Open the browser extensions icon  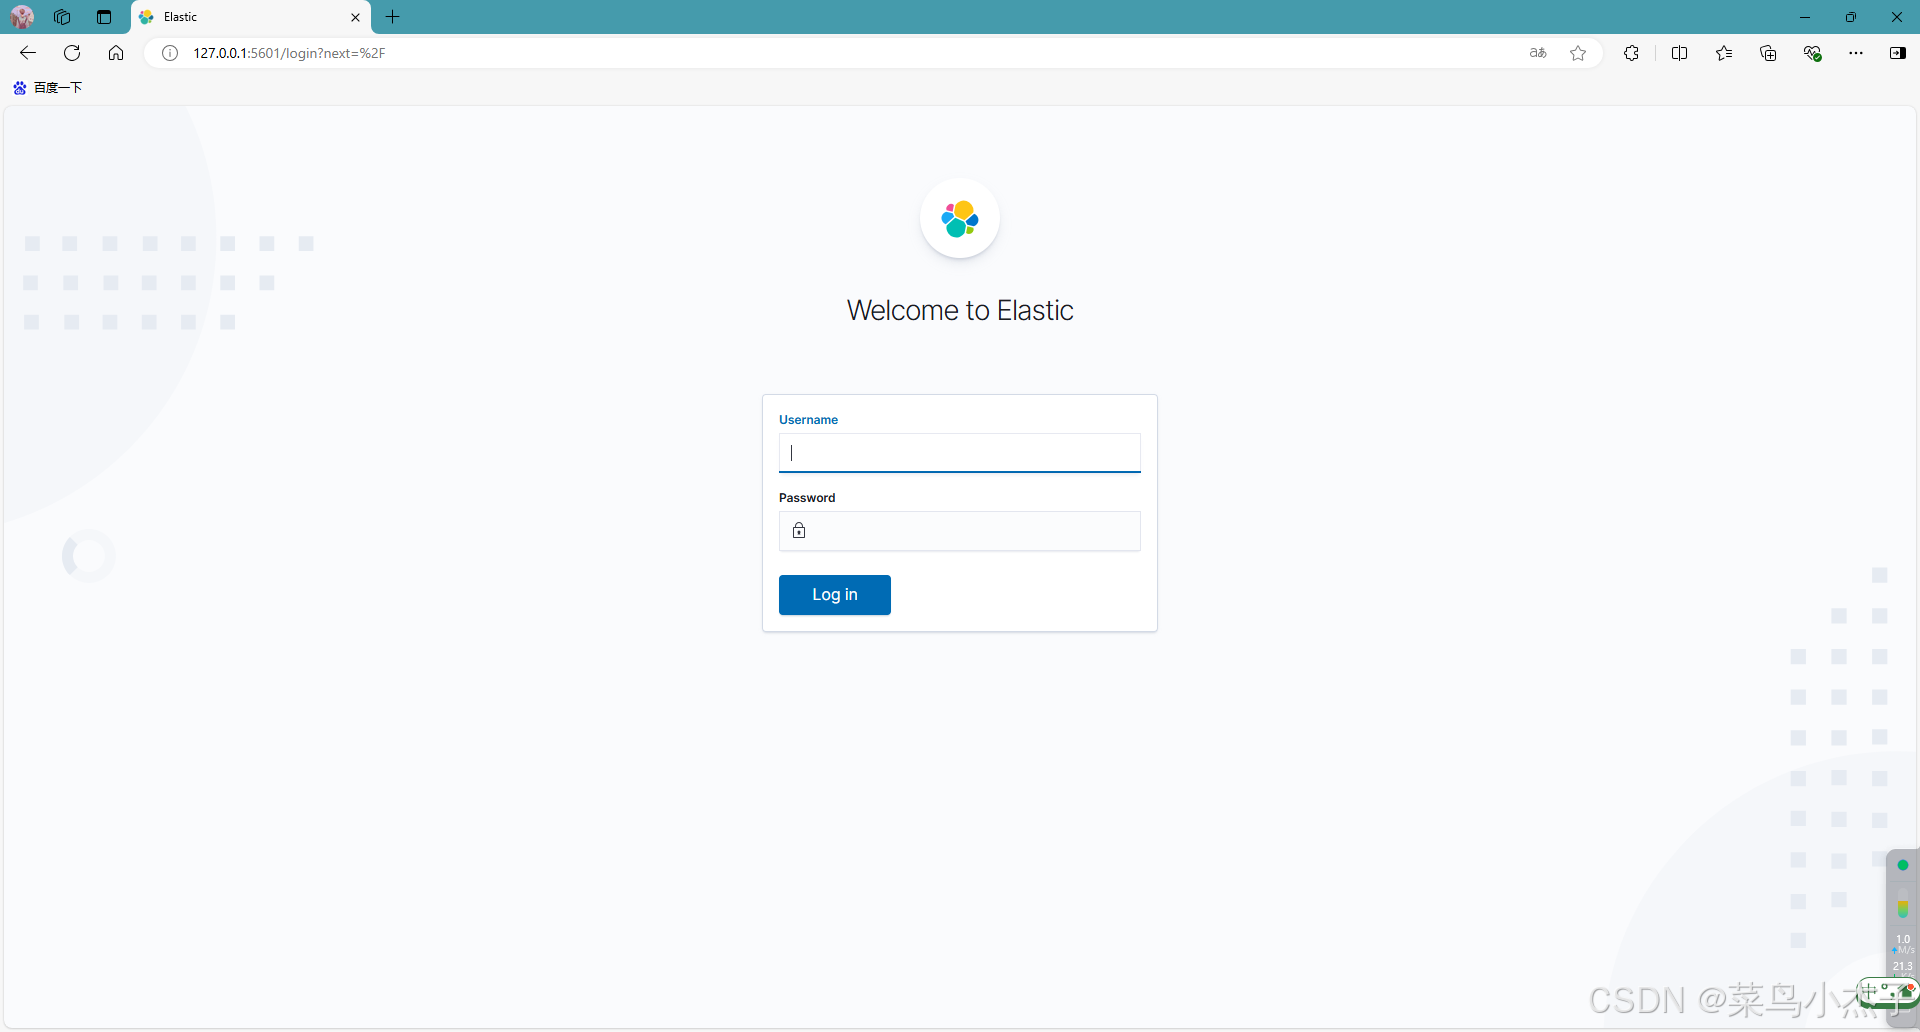click(x=1631, y=53)
